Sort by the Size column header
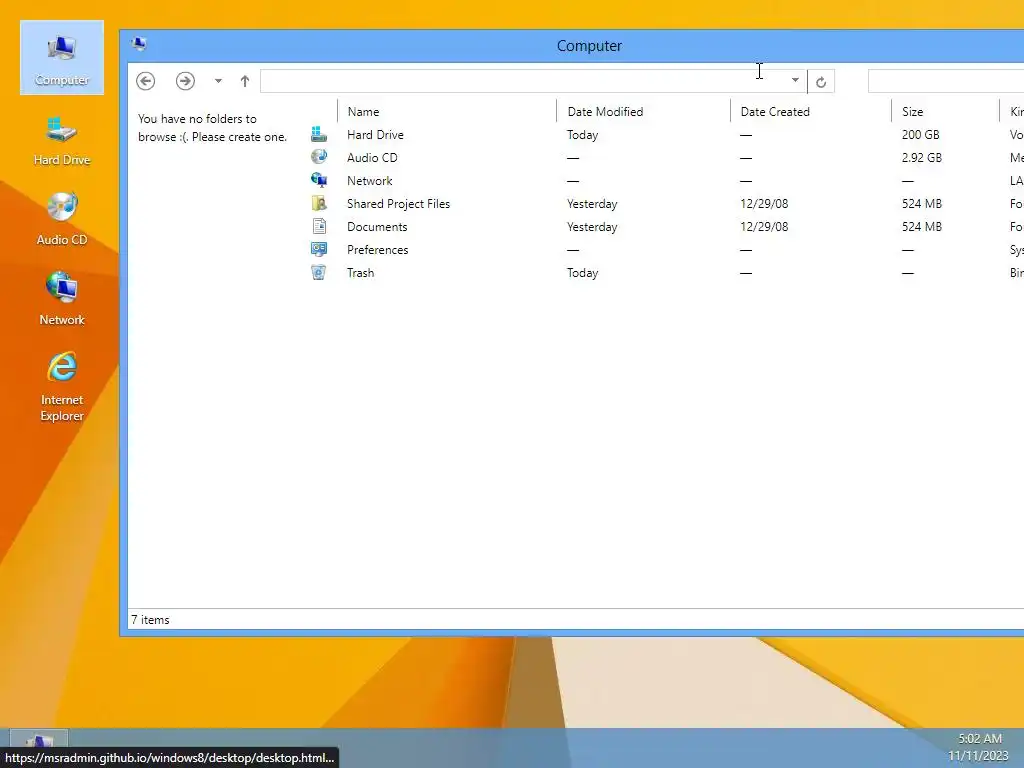This screenshot has height=768, width=1024. (912, 112)
